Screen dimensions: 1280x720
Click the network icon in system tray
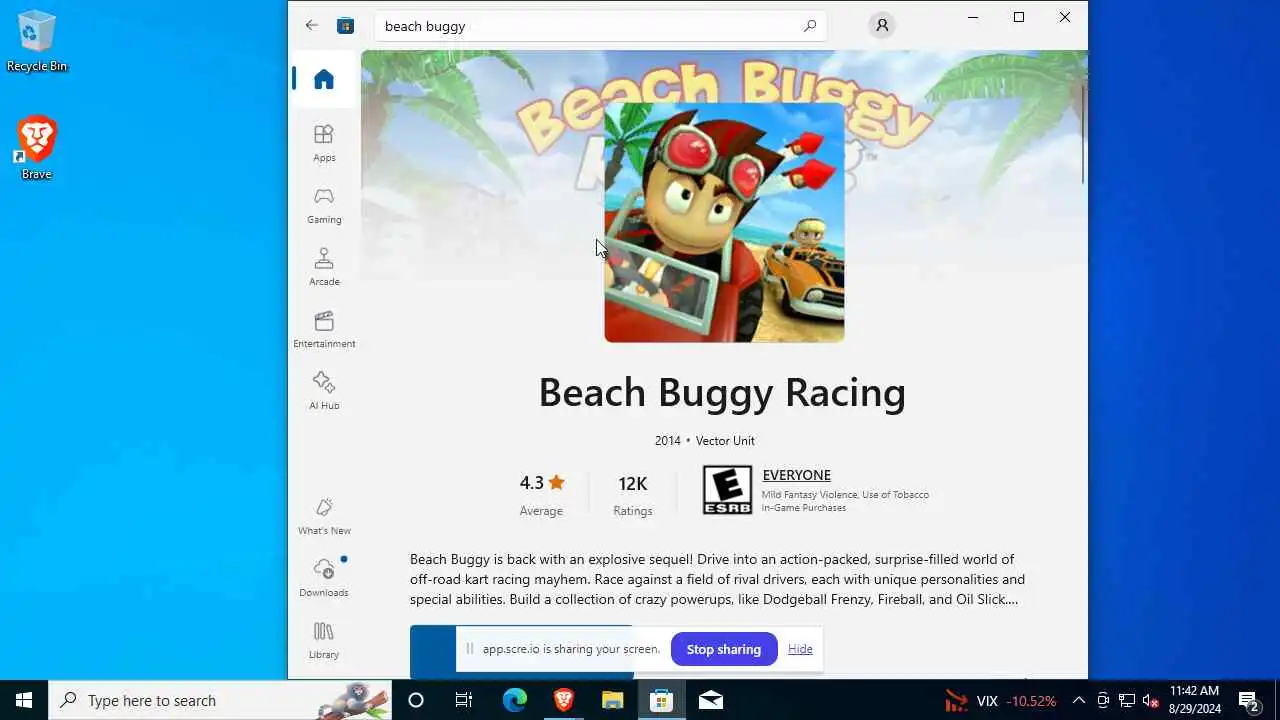pos(1127,700)
